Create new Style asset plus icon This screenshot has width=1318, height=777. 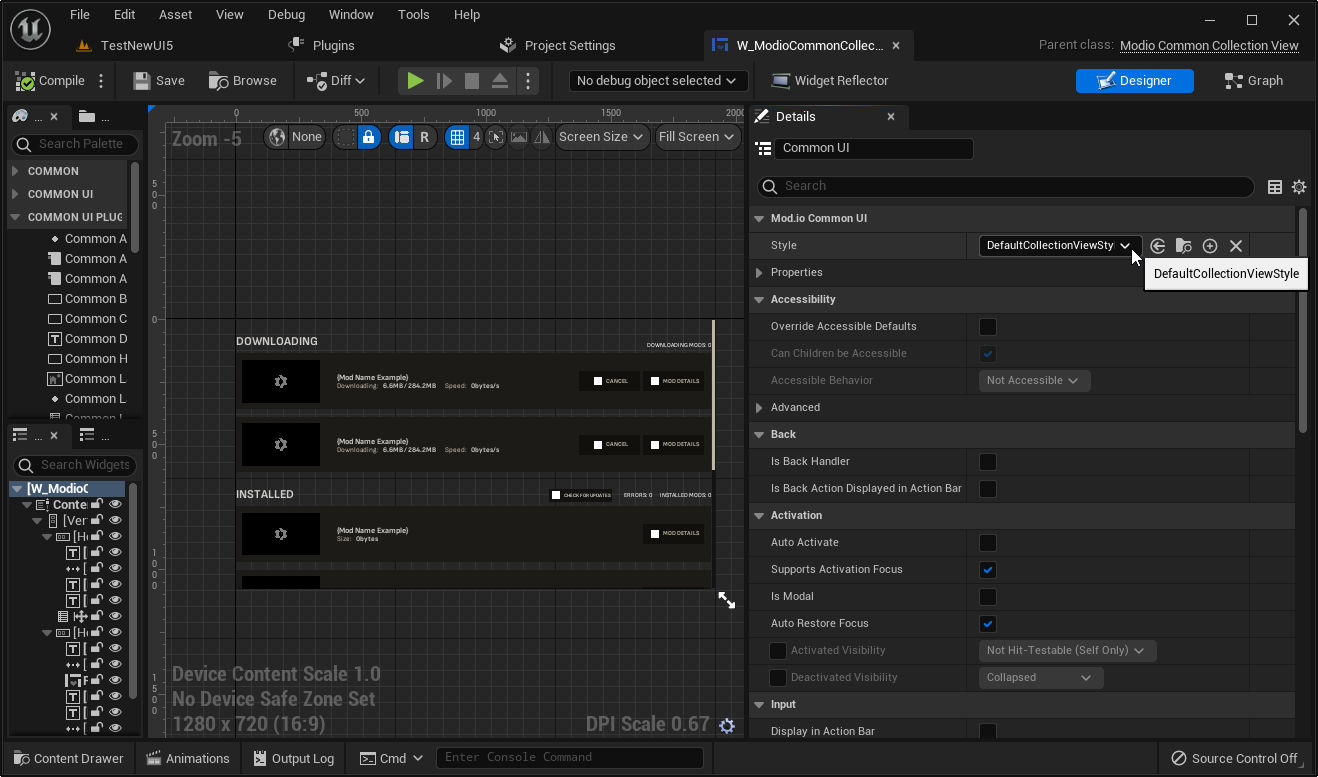[1210, 246]
